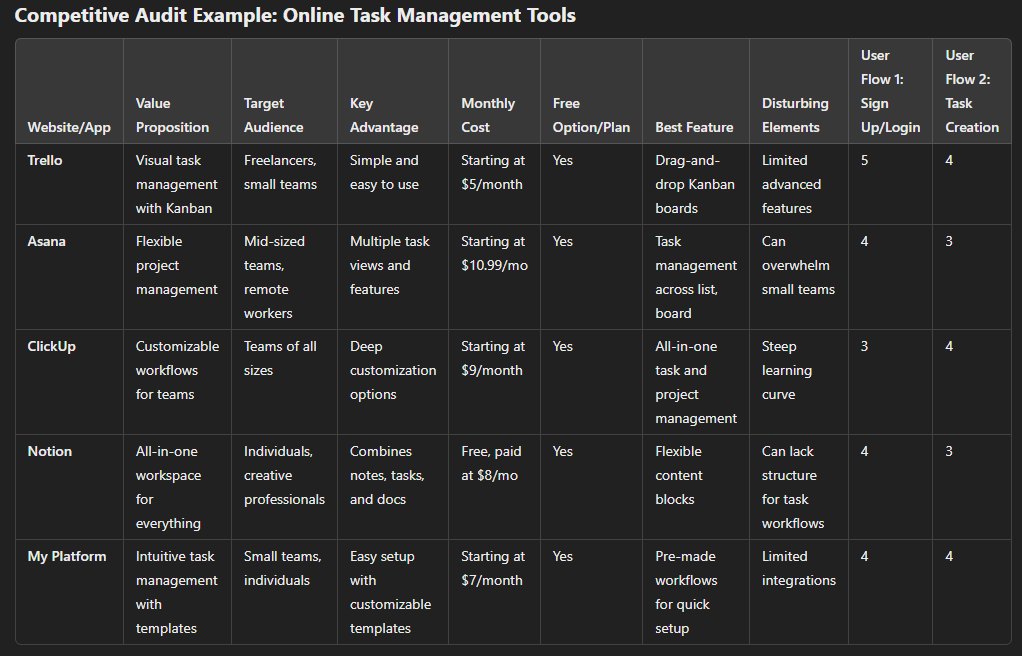Select the Disturbing Elements column header
The height and width of the screenshot is (656, 1022).
[795, 115]
